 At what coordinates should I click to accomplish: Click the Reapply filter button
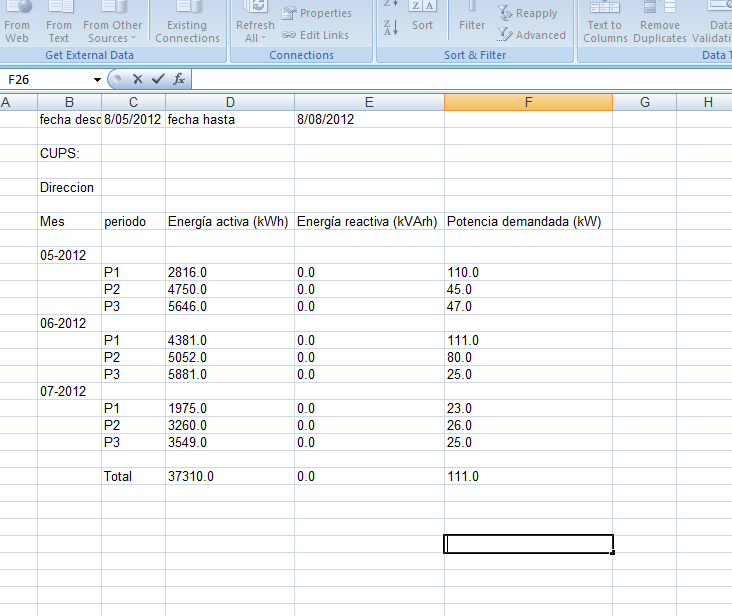point(528,14)
